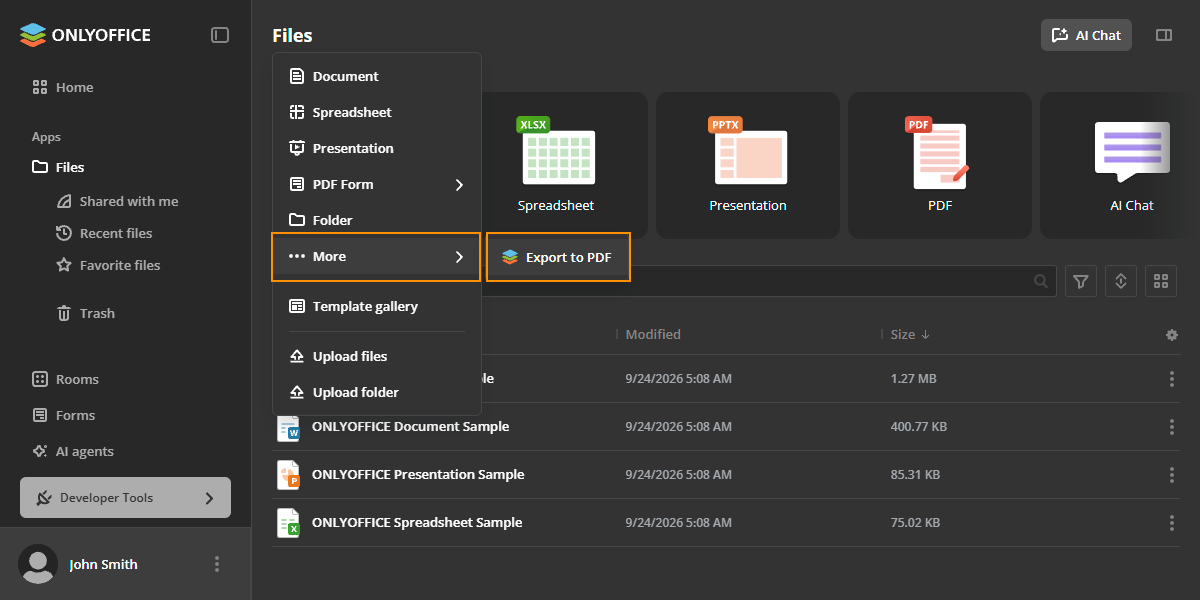The image size is (1200, 600).
Task: Open Forms in sidebar
Action: pos(63,415)
